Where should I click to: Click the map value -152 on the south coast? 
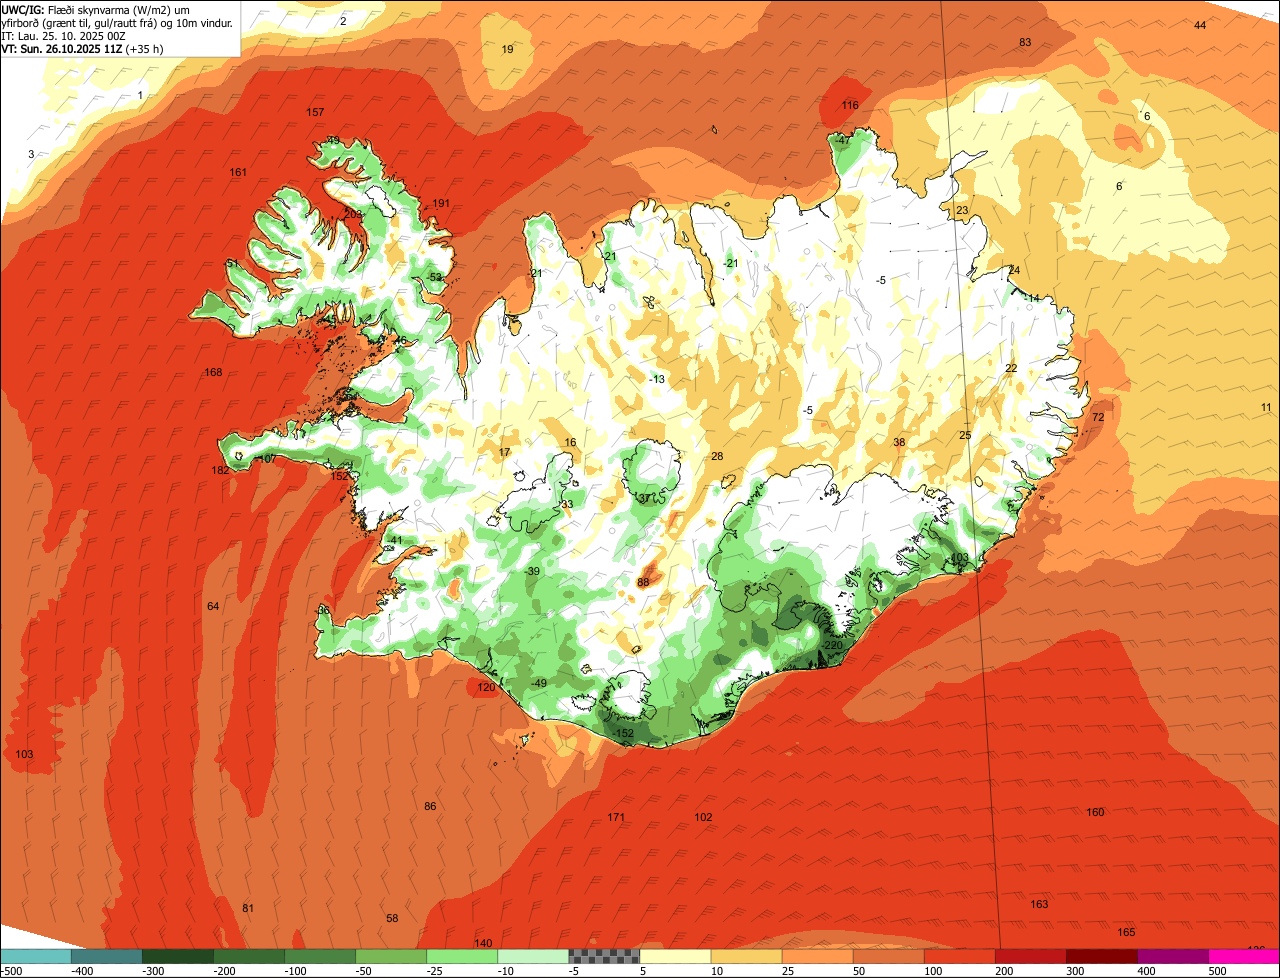tap(623, 733)
